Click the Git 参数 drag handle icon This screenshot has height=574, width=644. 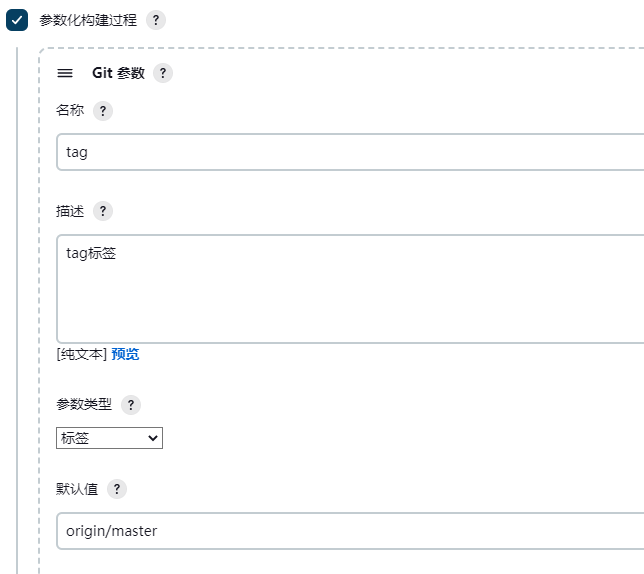(65, 73)
